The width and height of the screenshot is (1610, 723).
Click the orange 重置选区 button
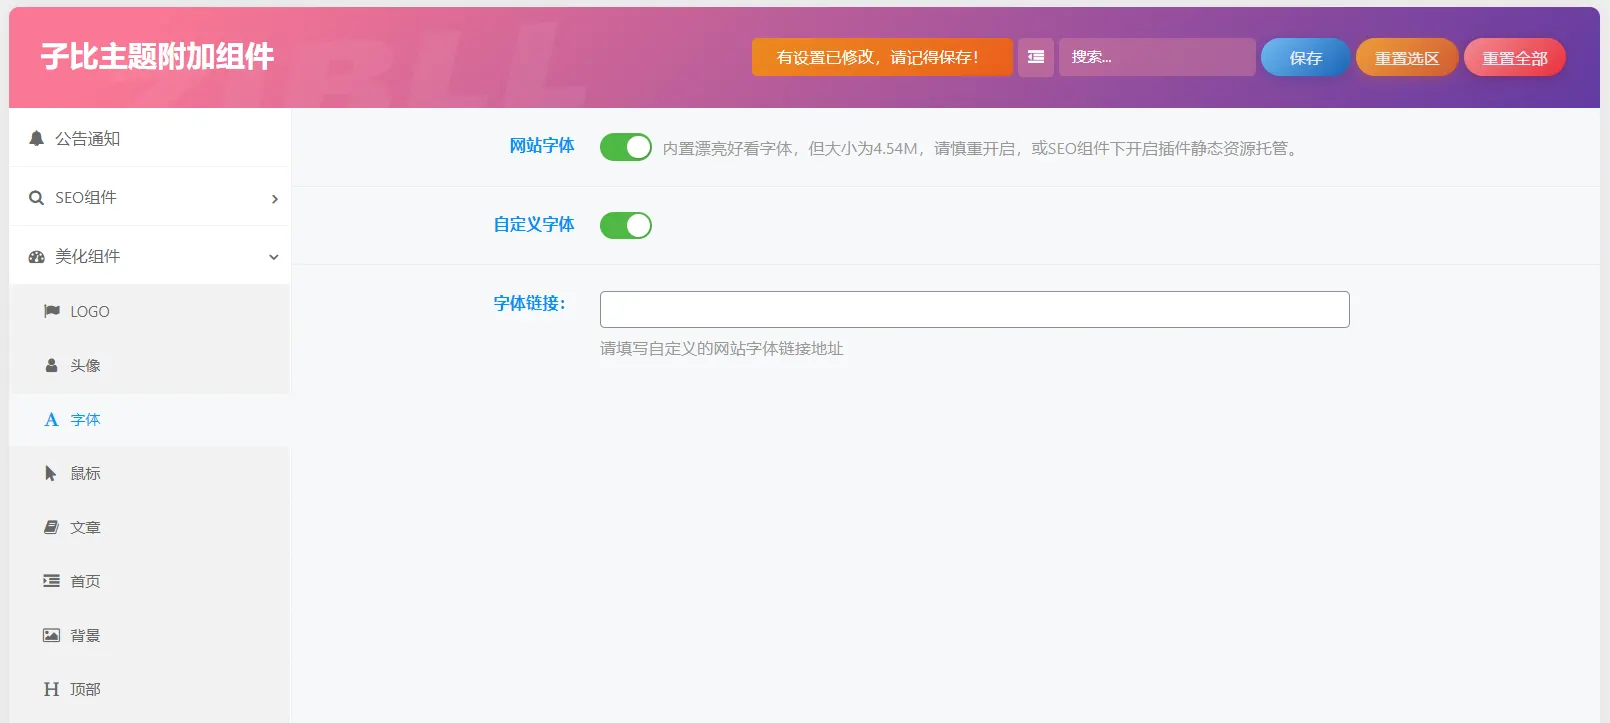click(x=1406, y=57)
